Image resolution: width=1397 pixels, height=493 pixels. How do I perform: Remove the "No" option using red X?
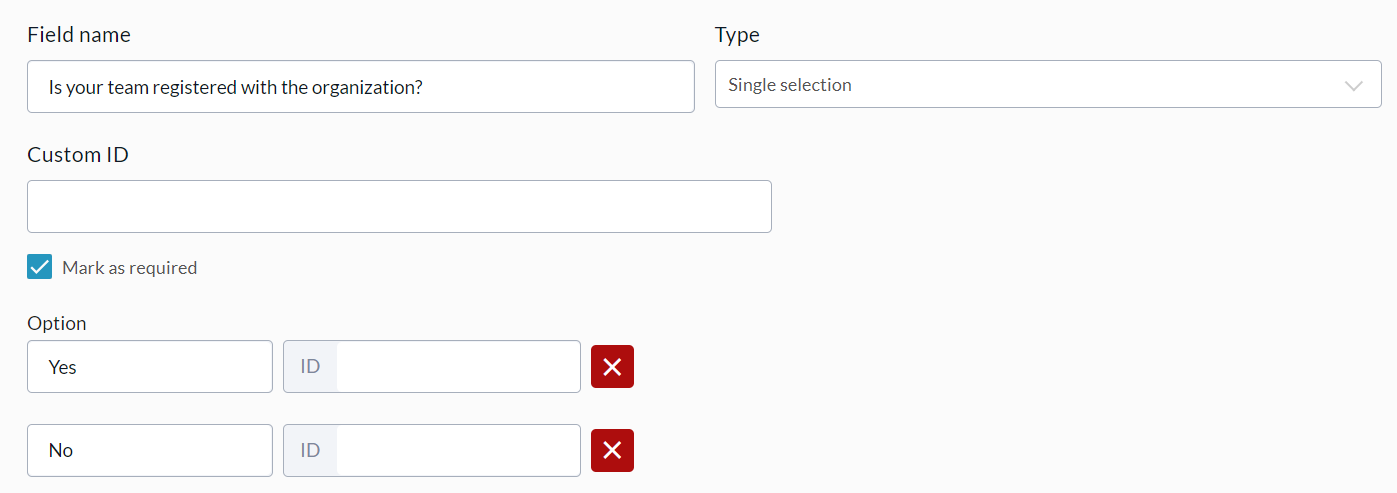[x=612, y=450]
